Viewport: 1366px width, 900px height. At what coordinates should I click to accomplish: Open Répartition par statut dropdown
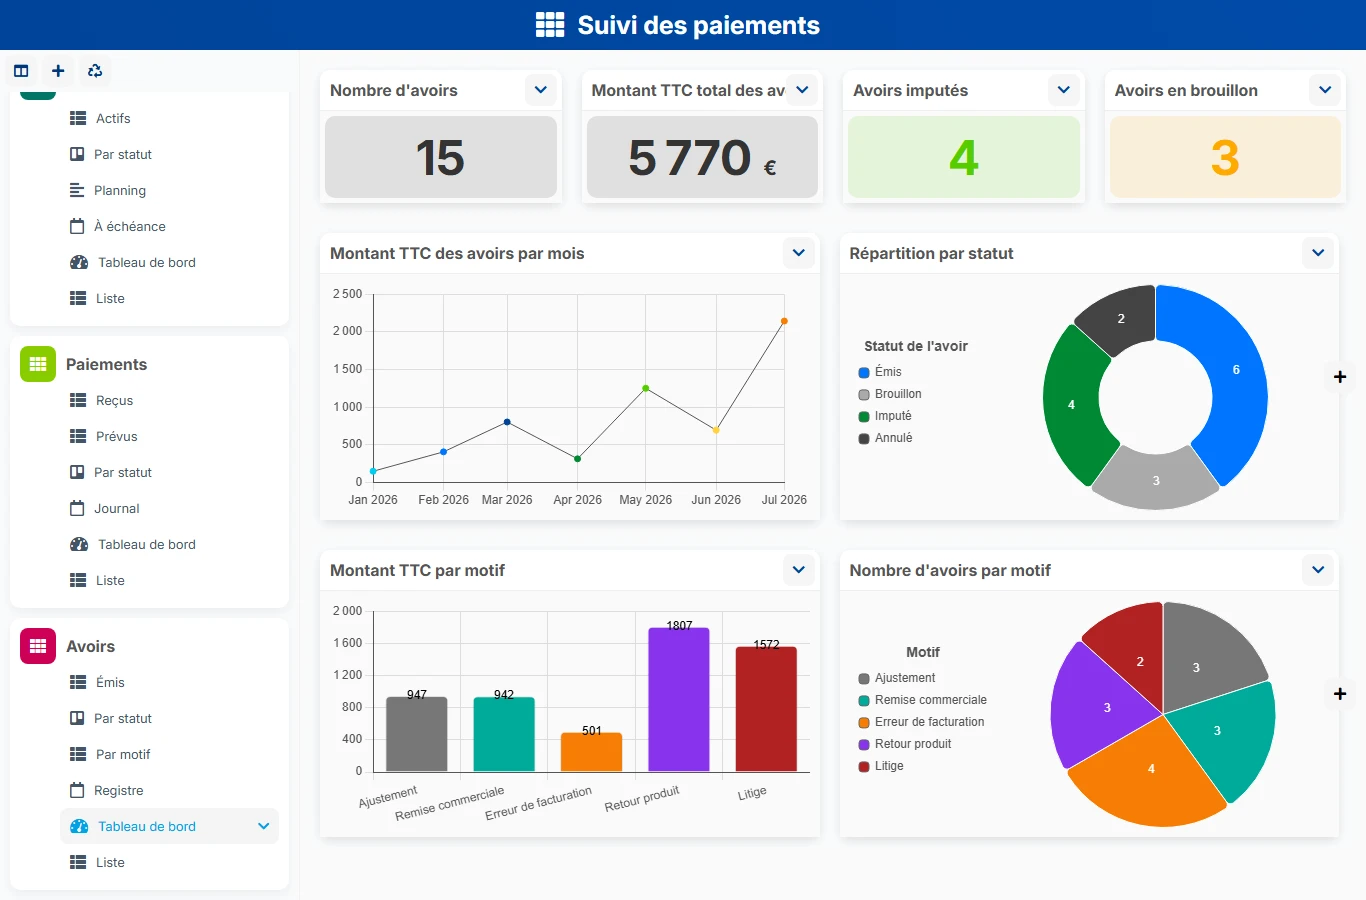click(1318, 253)
